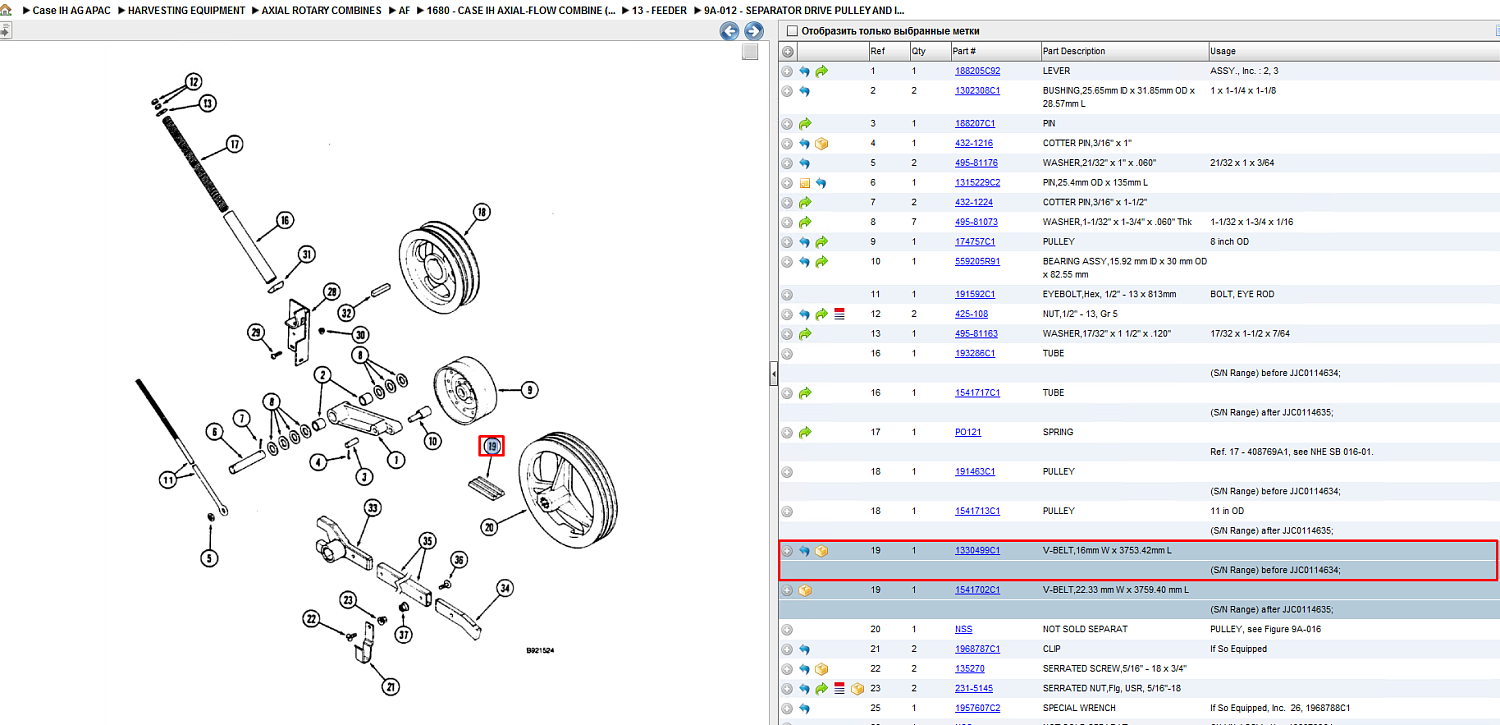Open part number link 495-81073
1500x725 pixels.
coord(976,222)
